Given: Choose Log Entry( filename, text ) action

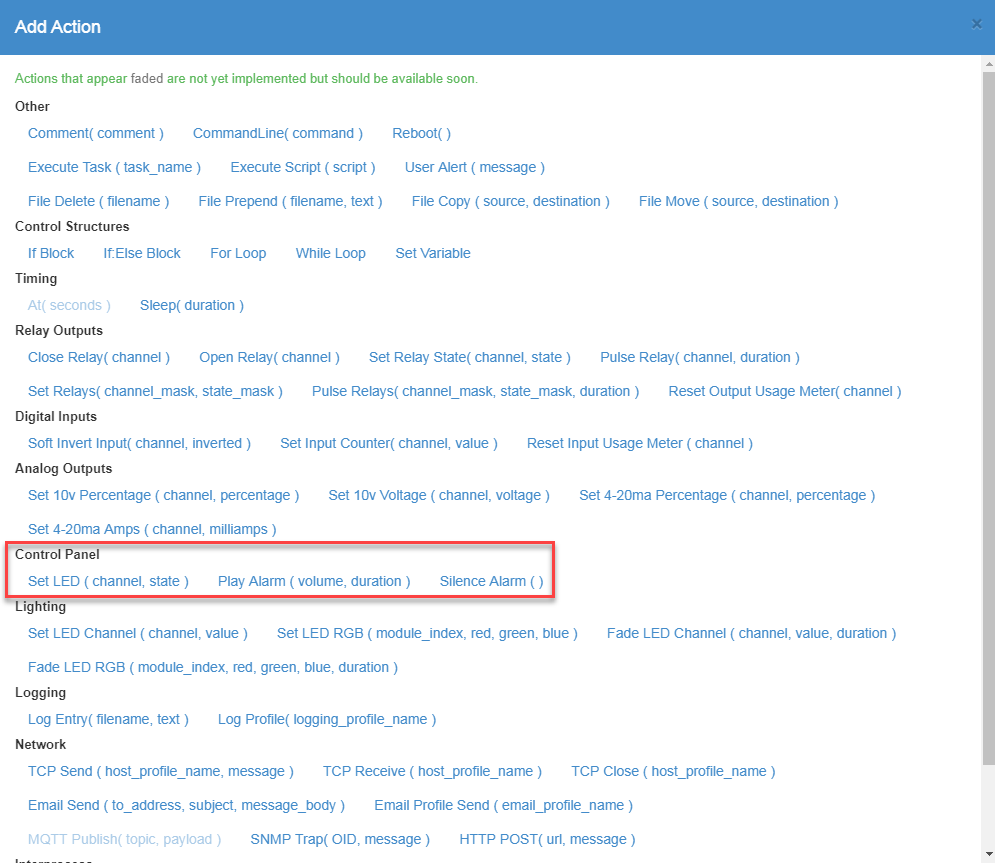Looking at the screenshot, I should point(109,719).
